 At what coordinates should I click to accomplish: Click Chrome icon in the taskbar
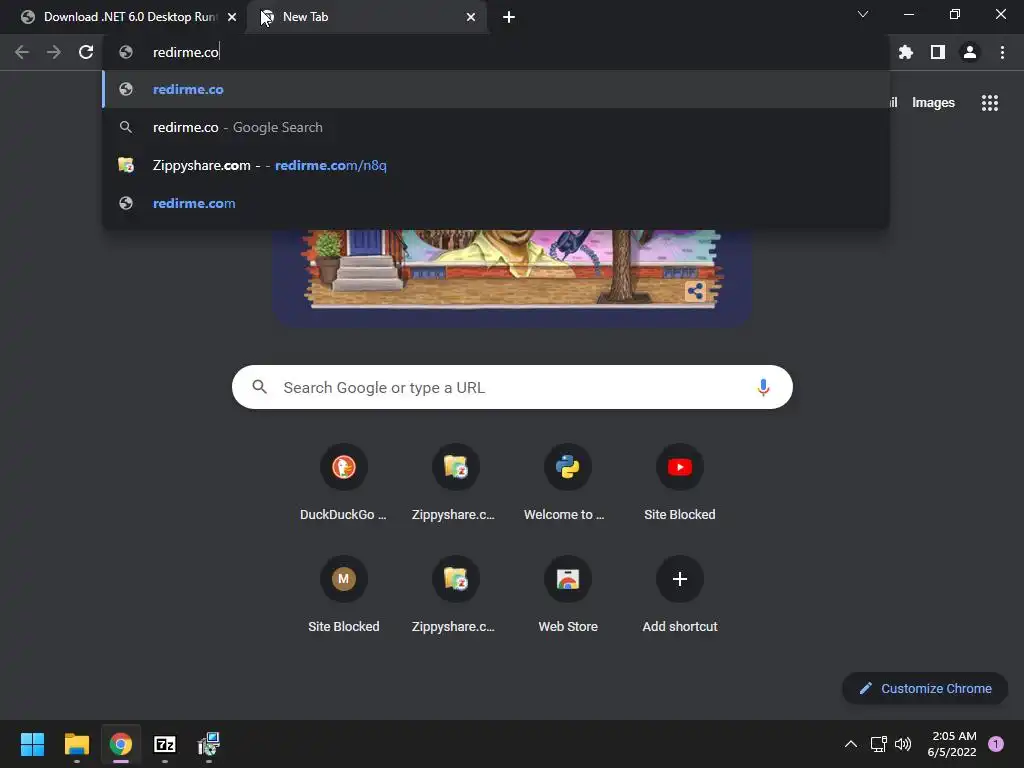click(121, 744)
